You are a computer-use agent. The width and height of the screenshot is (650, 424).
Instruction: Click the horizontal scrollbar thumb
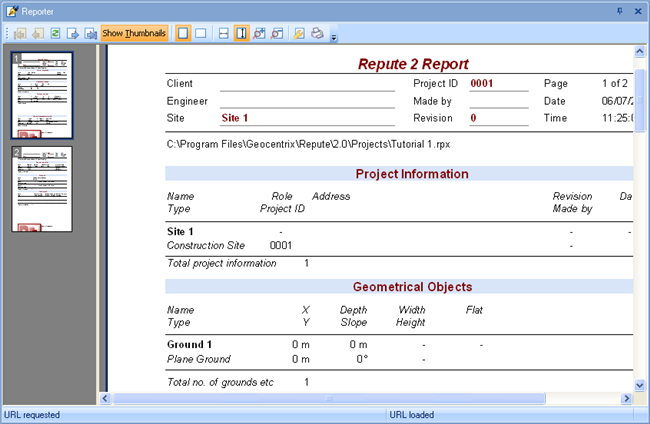point(329,399)
